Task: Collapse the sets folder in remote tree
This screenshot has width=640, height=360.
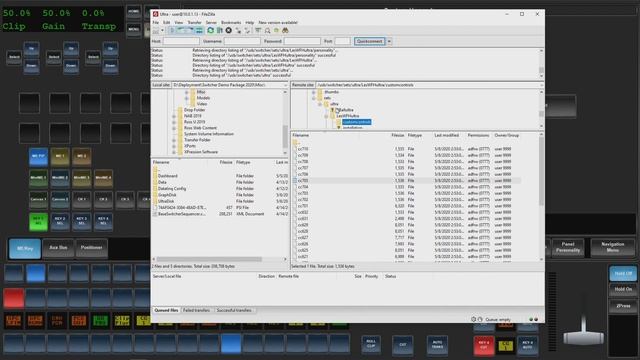Action: pyautogui.click(x=314, y=98)
